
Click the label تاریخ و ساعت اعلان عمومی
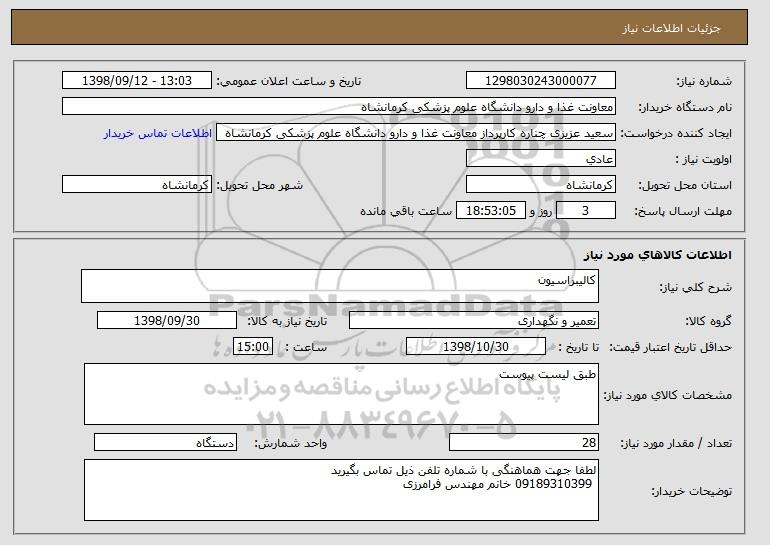tap(289, 82)
